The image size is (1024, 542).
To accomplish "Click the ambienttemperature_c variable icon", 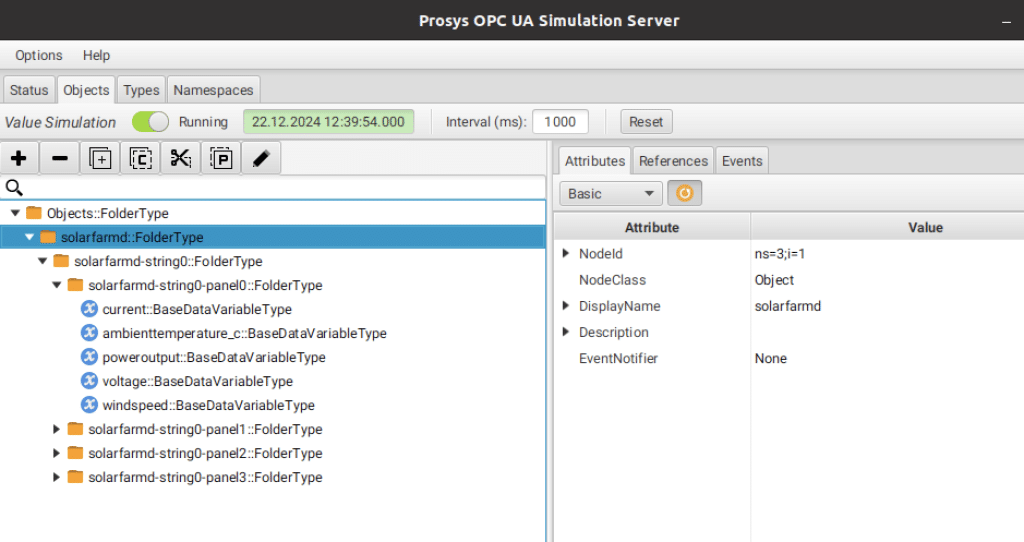I will [89, 333].
